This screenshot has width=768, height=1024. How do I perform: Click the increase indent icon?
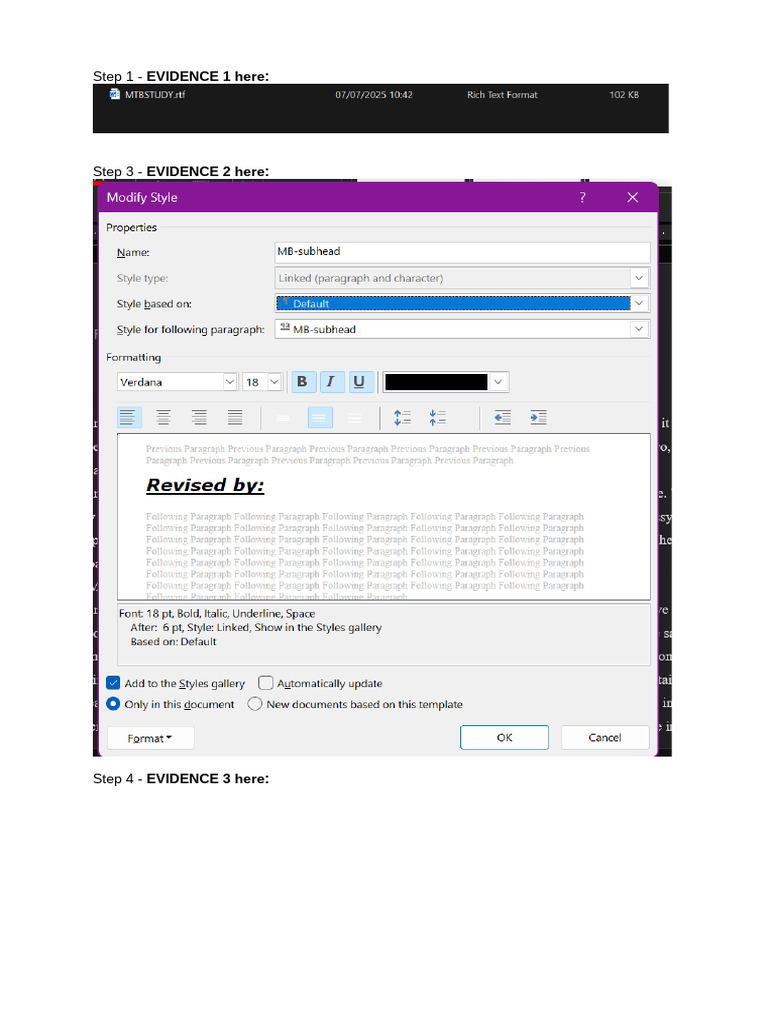(x=538, y=417)
